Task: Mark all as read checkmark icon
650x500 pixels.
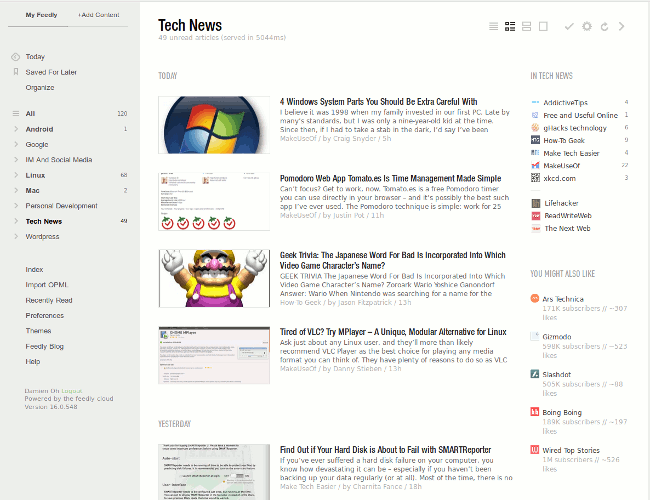Action: point(569,27)
